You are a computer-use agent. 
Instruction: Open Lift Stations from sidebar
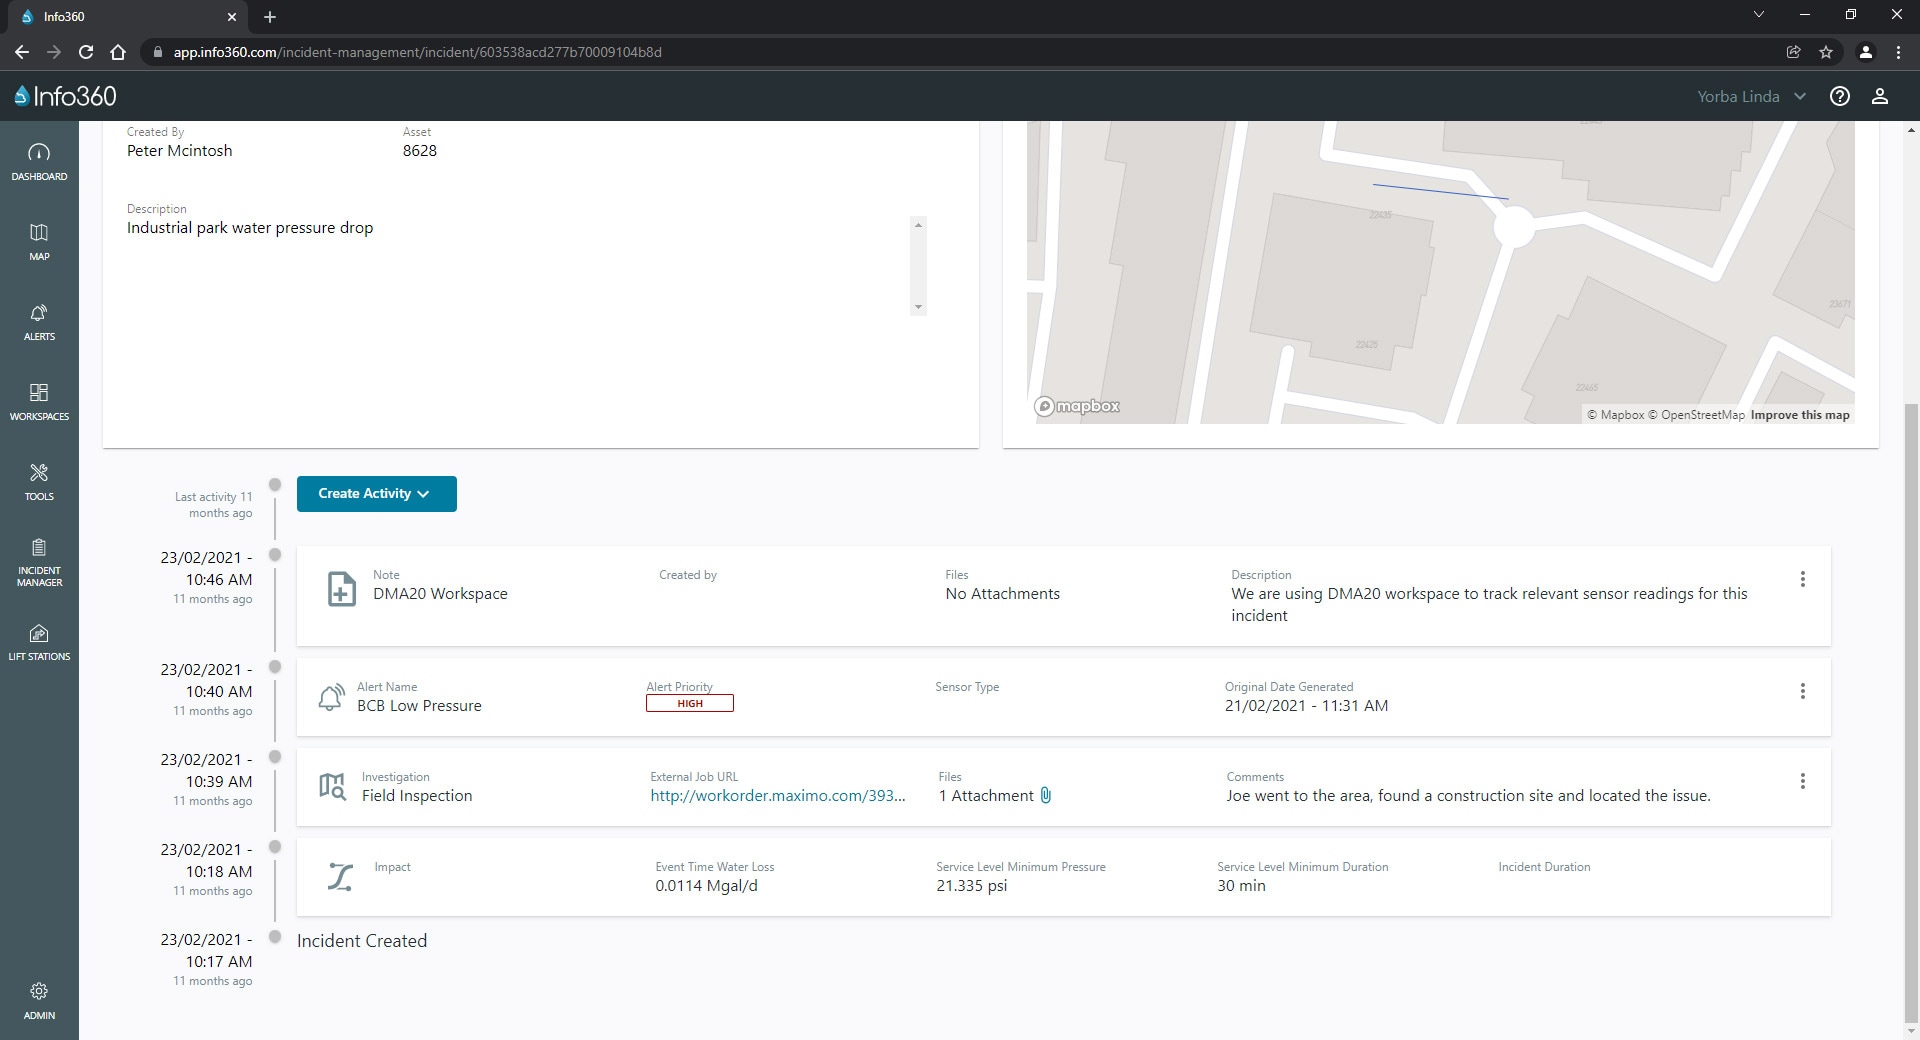39,642
